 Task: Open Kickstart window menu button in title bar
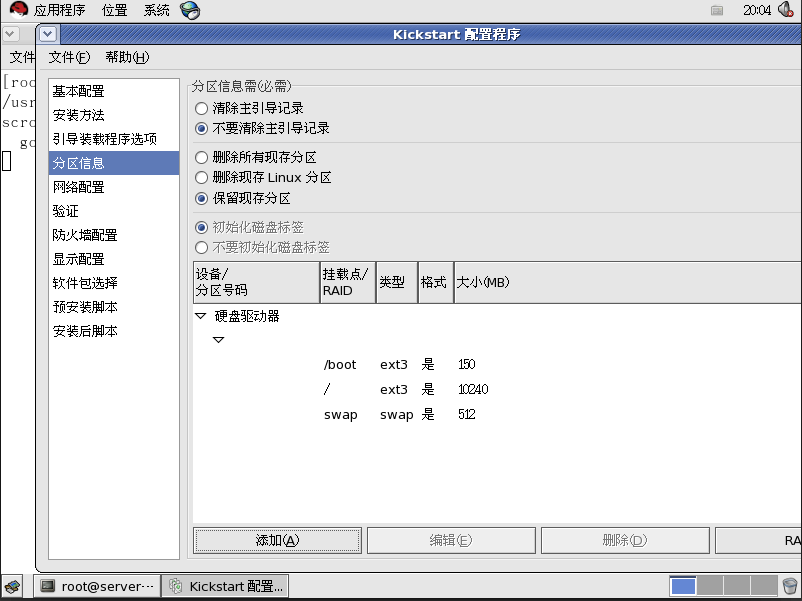tap(48, 34)
